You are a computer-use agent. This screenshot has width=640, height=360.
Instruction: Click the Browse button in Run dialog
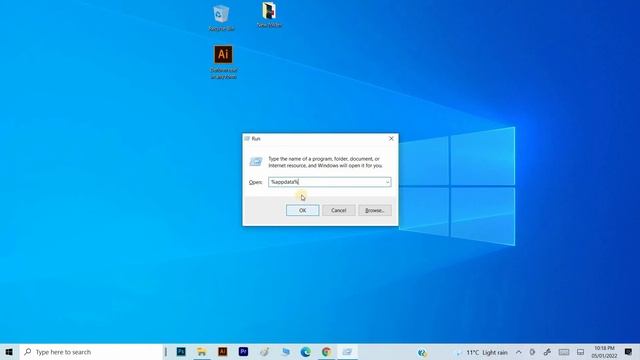(375, 210)
